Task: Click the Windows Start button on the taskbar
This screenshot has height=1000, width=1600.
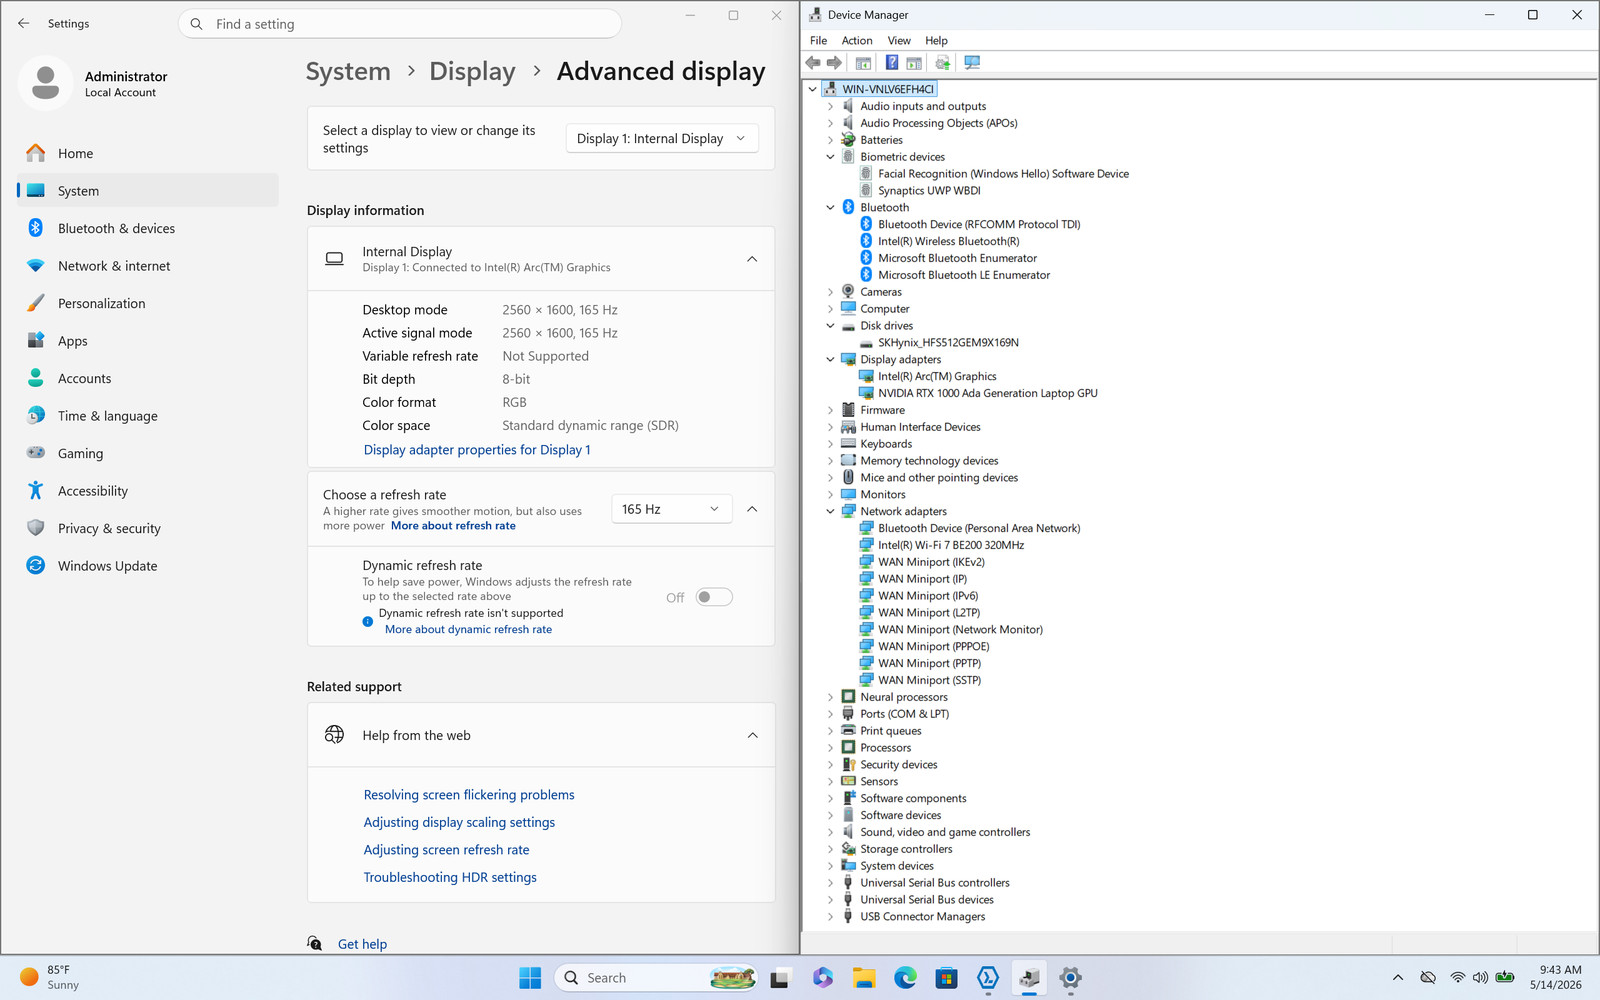Action: (530, 978)
